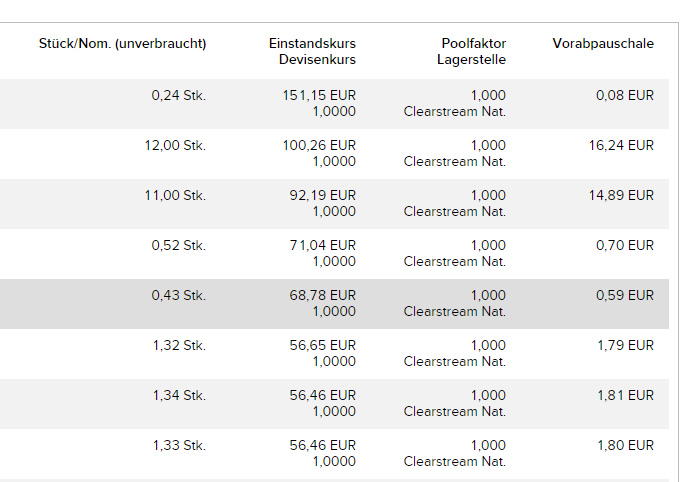Click the Einstandskurs Devisenkurs column header

coord(312,51)
